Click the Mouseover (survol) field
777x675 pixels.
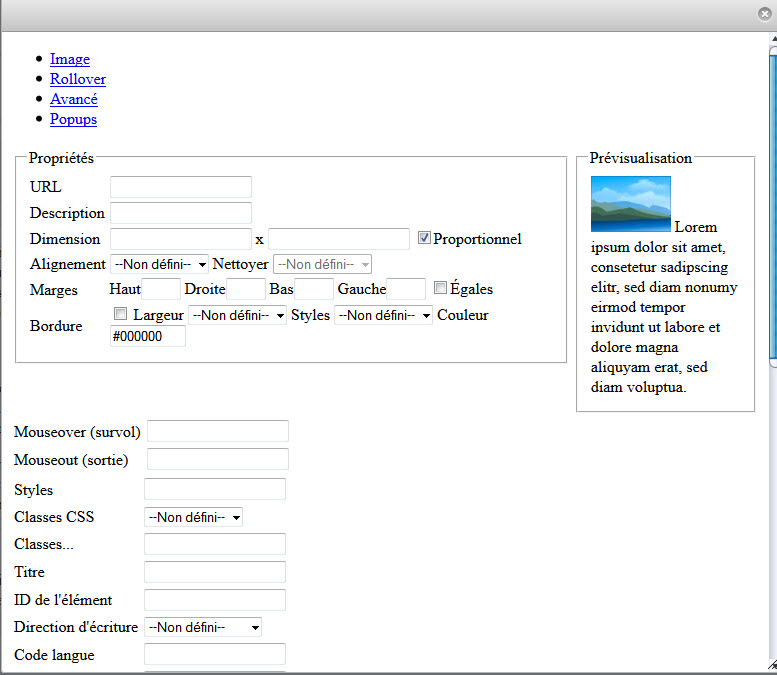[218, 431]
